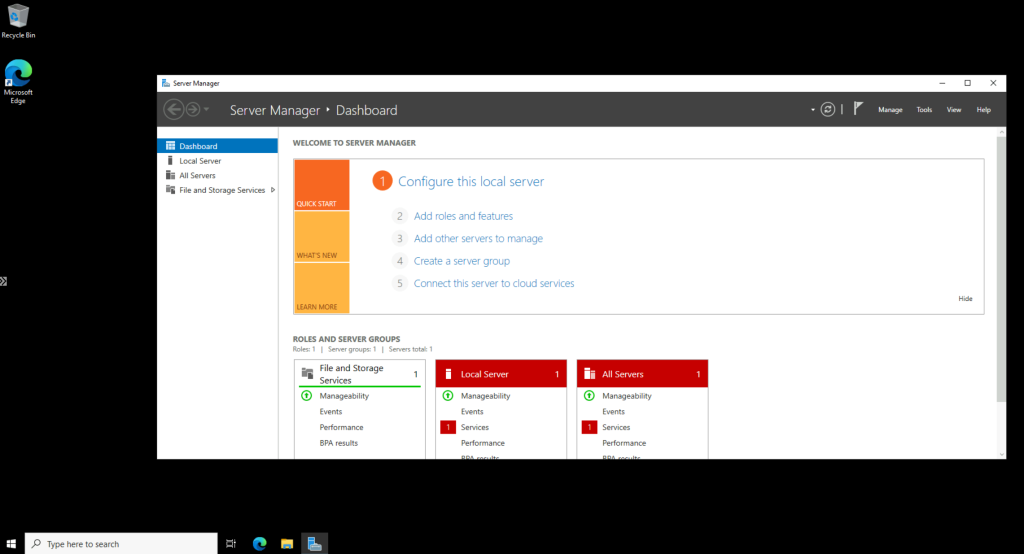Open the Tools menu

pos(924,110)
